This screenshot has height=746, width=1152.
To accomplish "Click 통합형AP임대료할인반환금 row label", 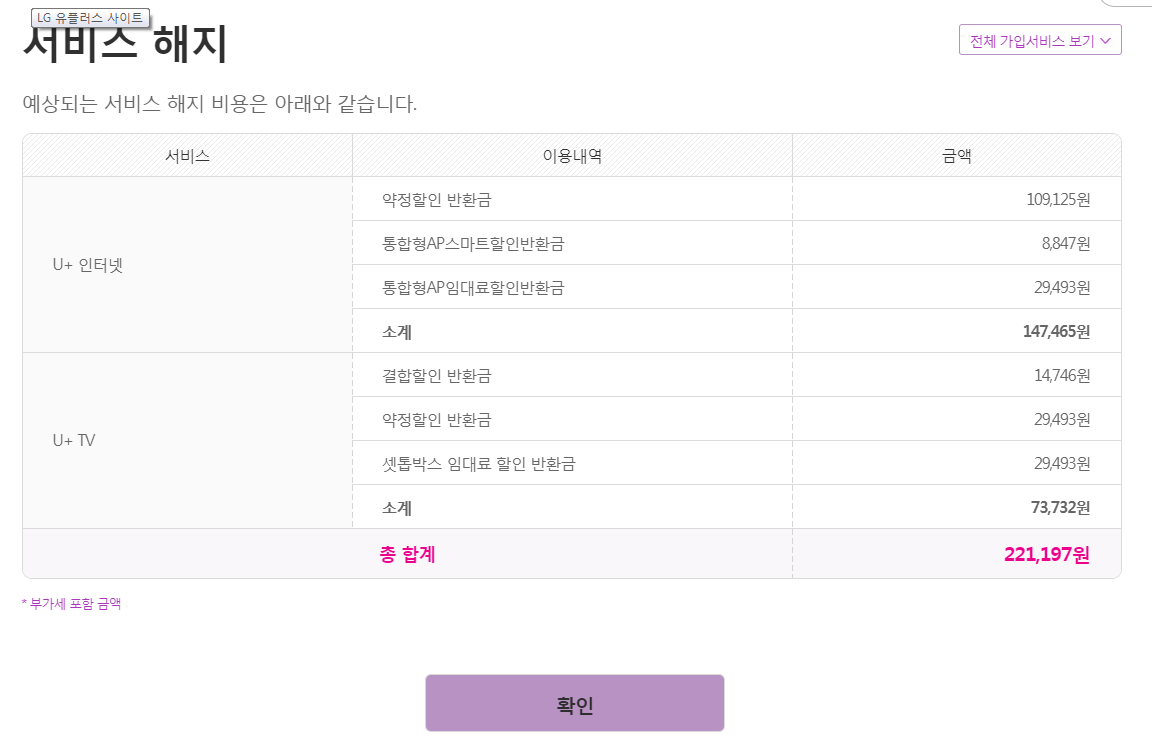I will pyautogui.click(x=473, y=287).
